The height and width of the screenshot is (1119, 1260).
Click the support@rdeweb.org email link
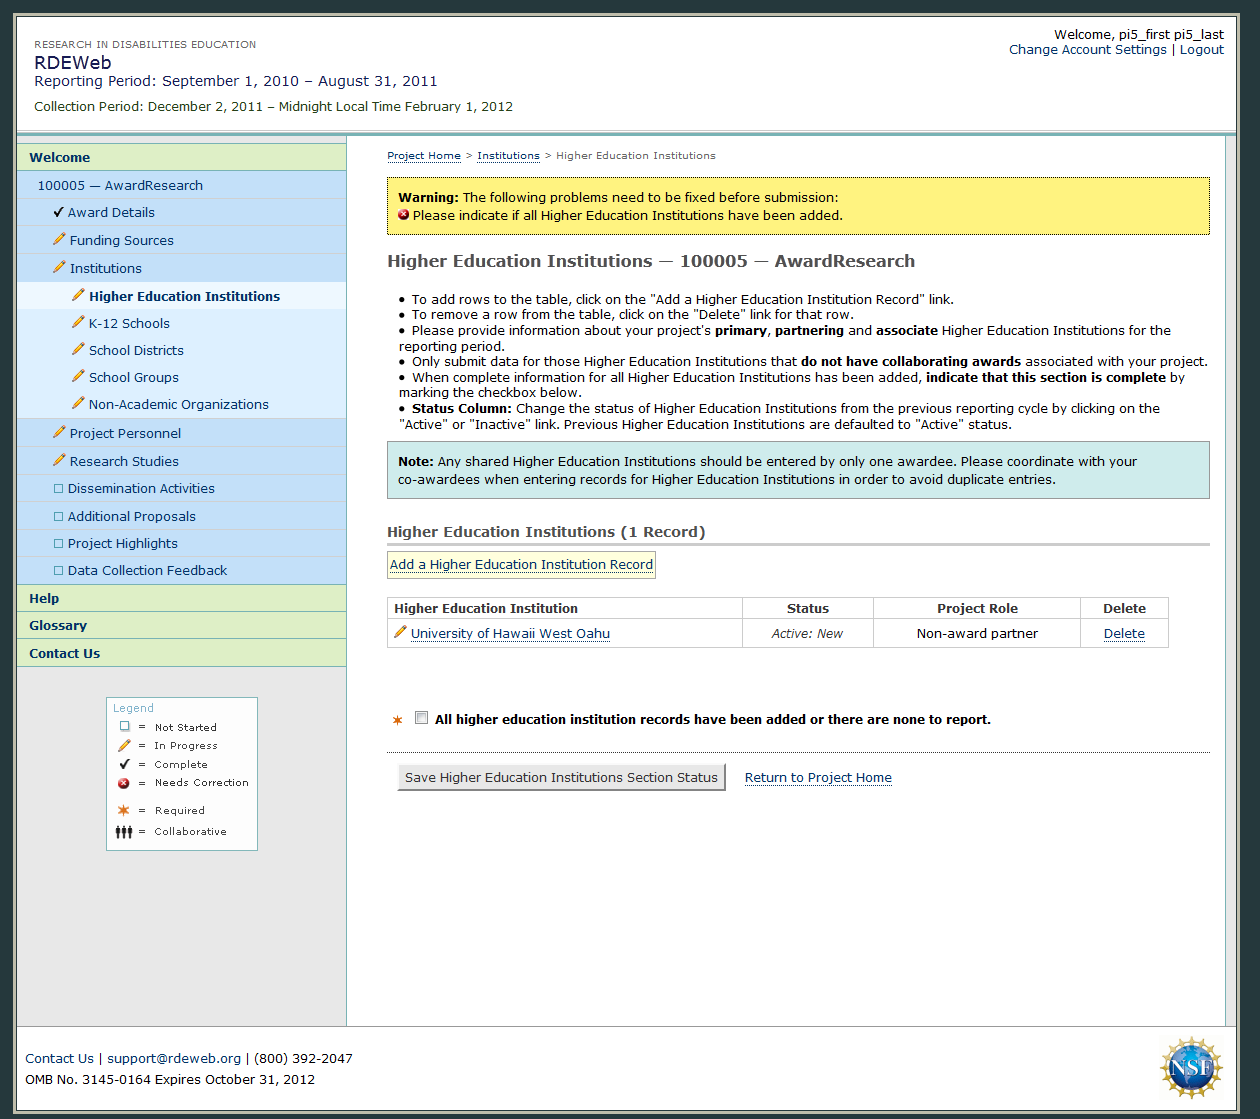click(174, 1058)
